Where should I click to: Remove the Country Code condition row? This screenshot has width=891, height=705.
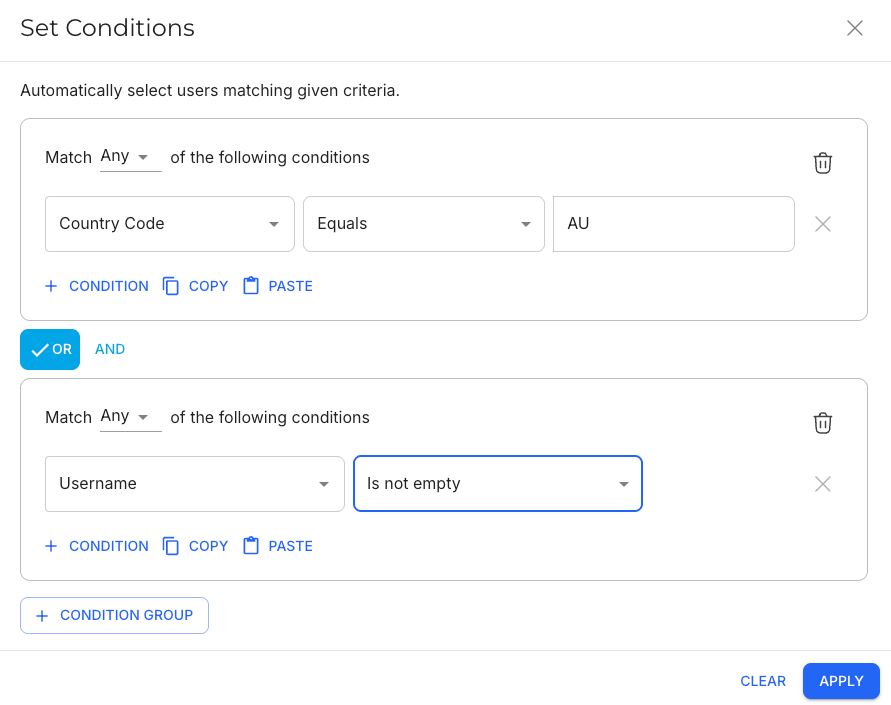[822, 224]
